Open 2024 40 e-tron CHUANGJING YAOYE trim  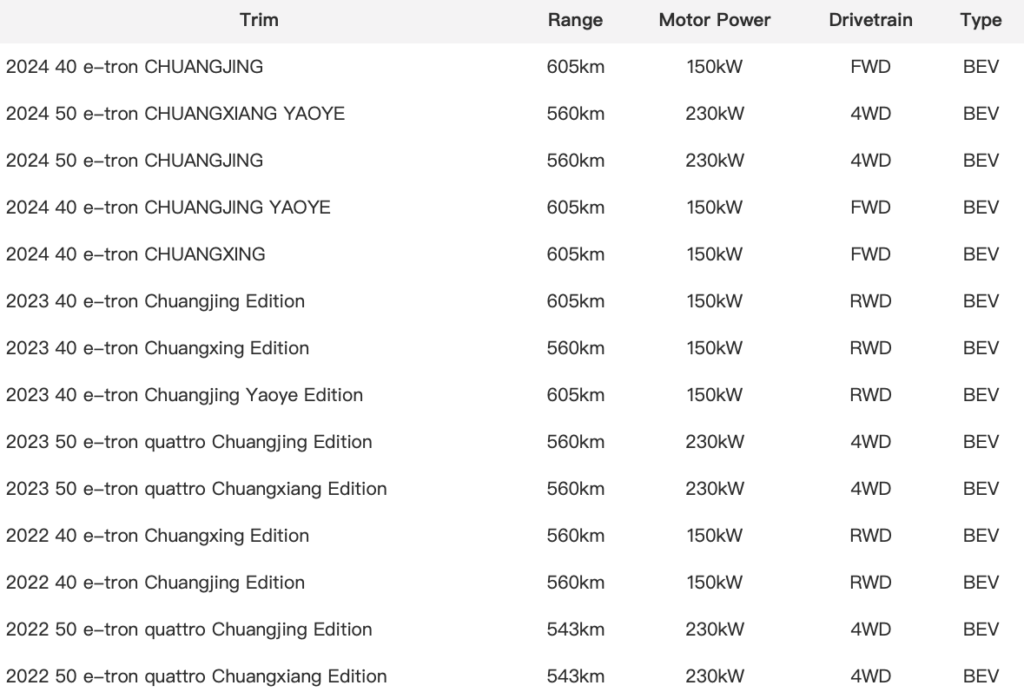168,208
